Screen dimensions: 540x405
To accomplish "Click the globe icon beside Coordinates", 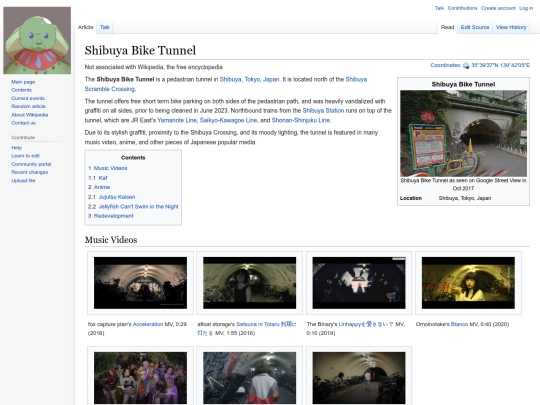I will [x=466, y=65].
